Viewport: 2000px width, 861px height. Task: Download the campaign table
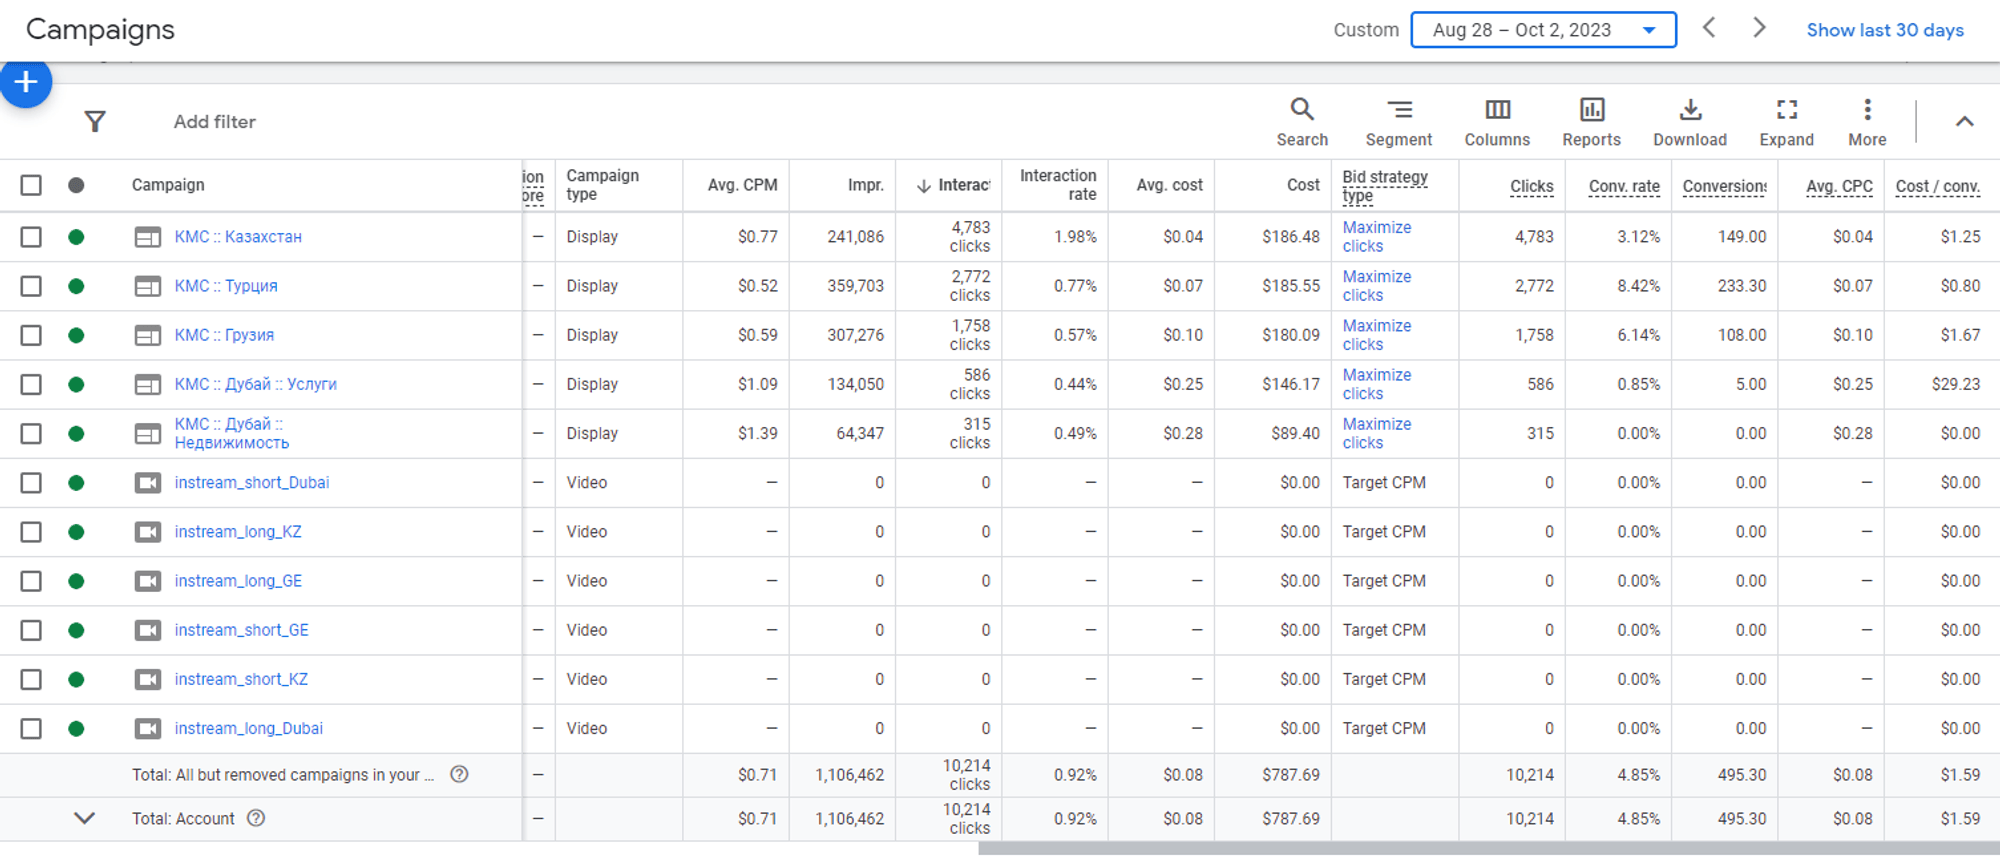tap(1690, 122)
